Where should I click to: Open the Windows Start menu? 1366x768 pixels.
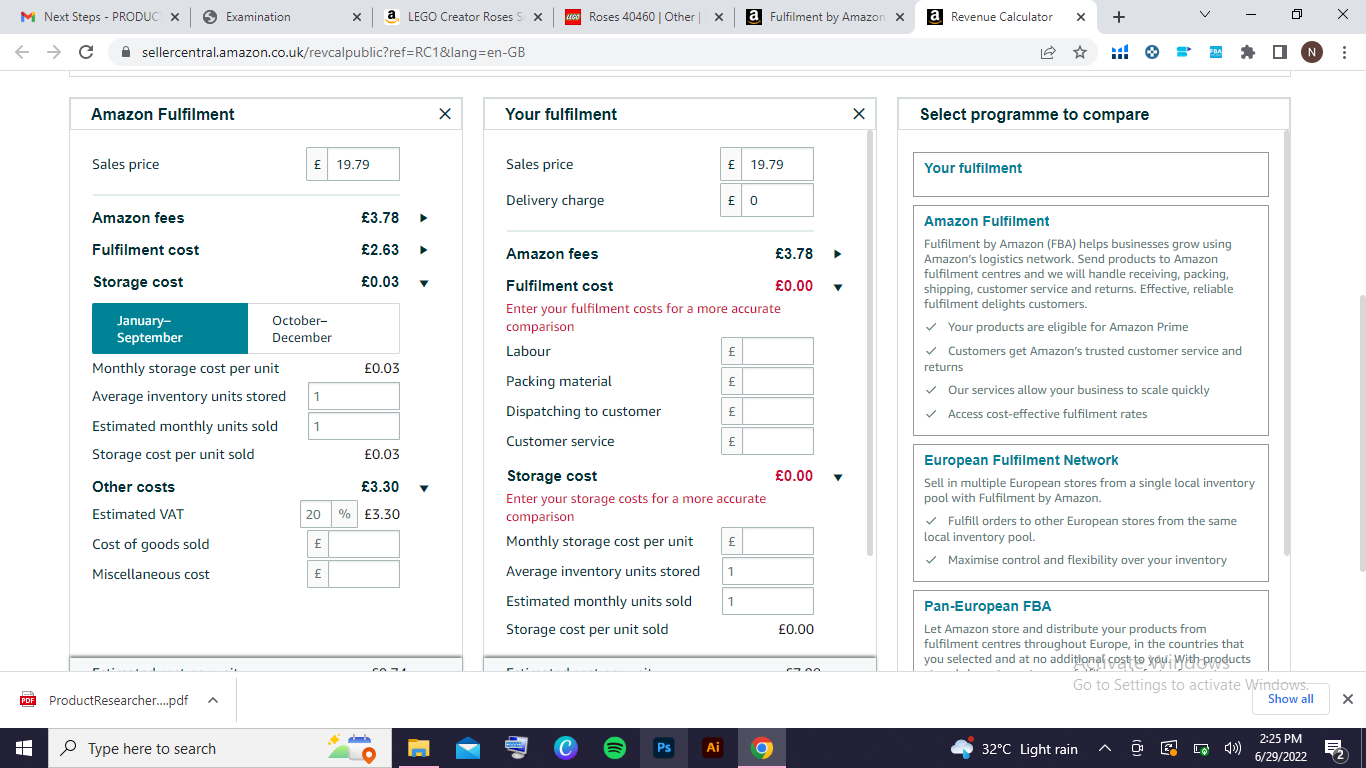pyautogui.click(x=23, y=748)
